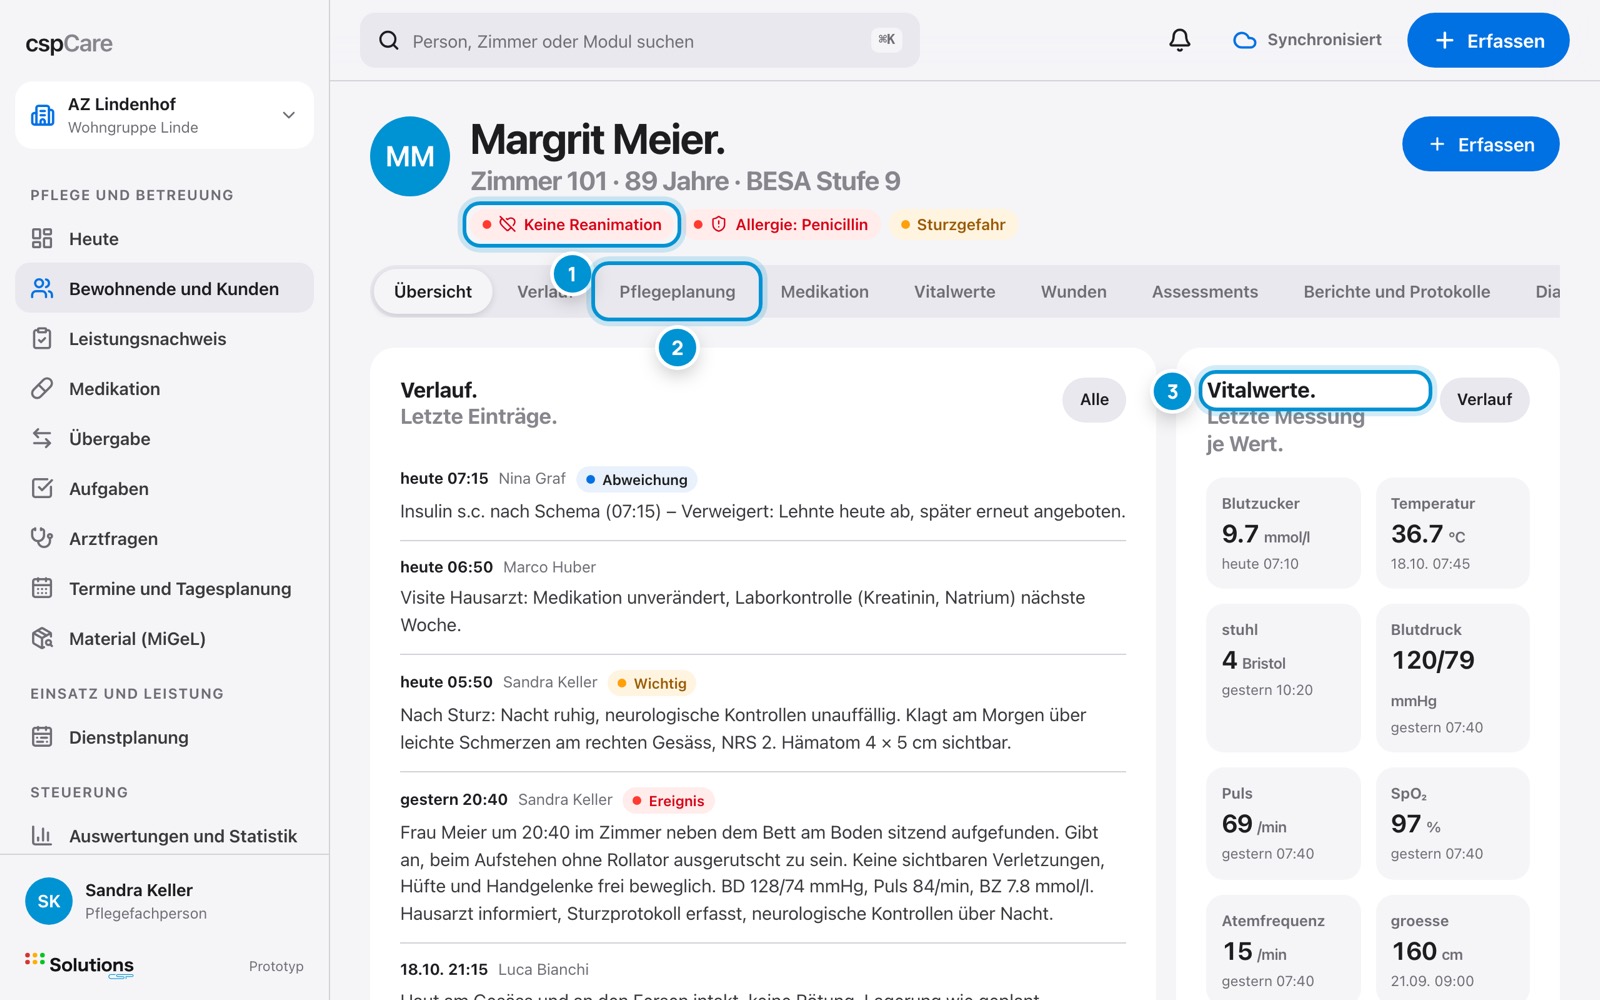Open the Wunden tab

(1074, 291)
